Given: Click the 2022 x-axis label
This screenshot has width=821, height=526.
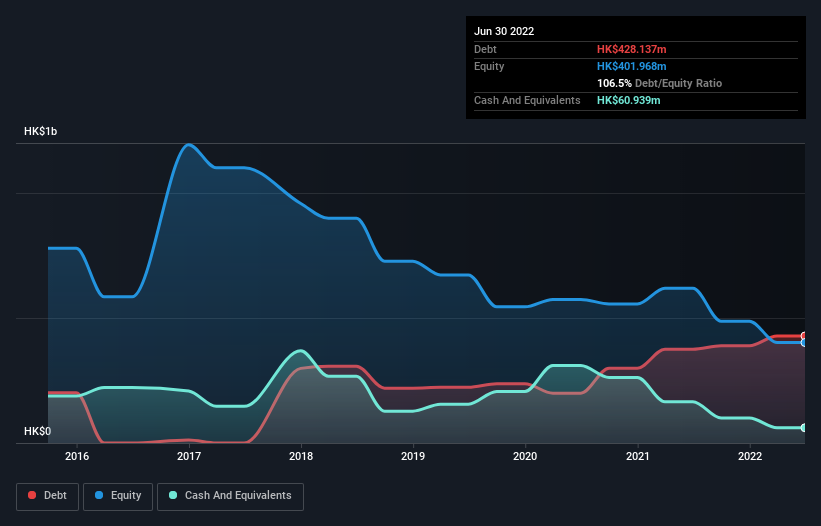Looking at the screenshot, I should pyautogui.click(x=750, y=456).
